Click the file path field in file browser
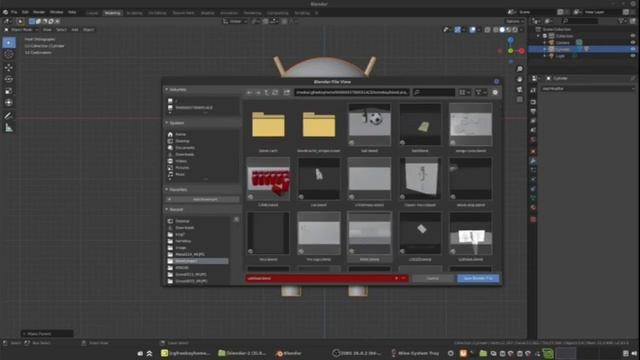 351,93
